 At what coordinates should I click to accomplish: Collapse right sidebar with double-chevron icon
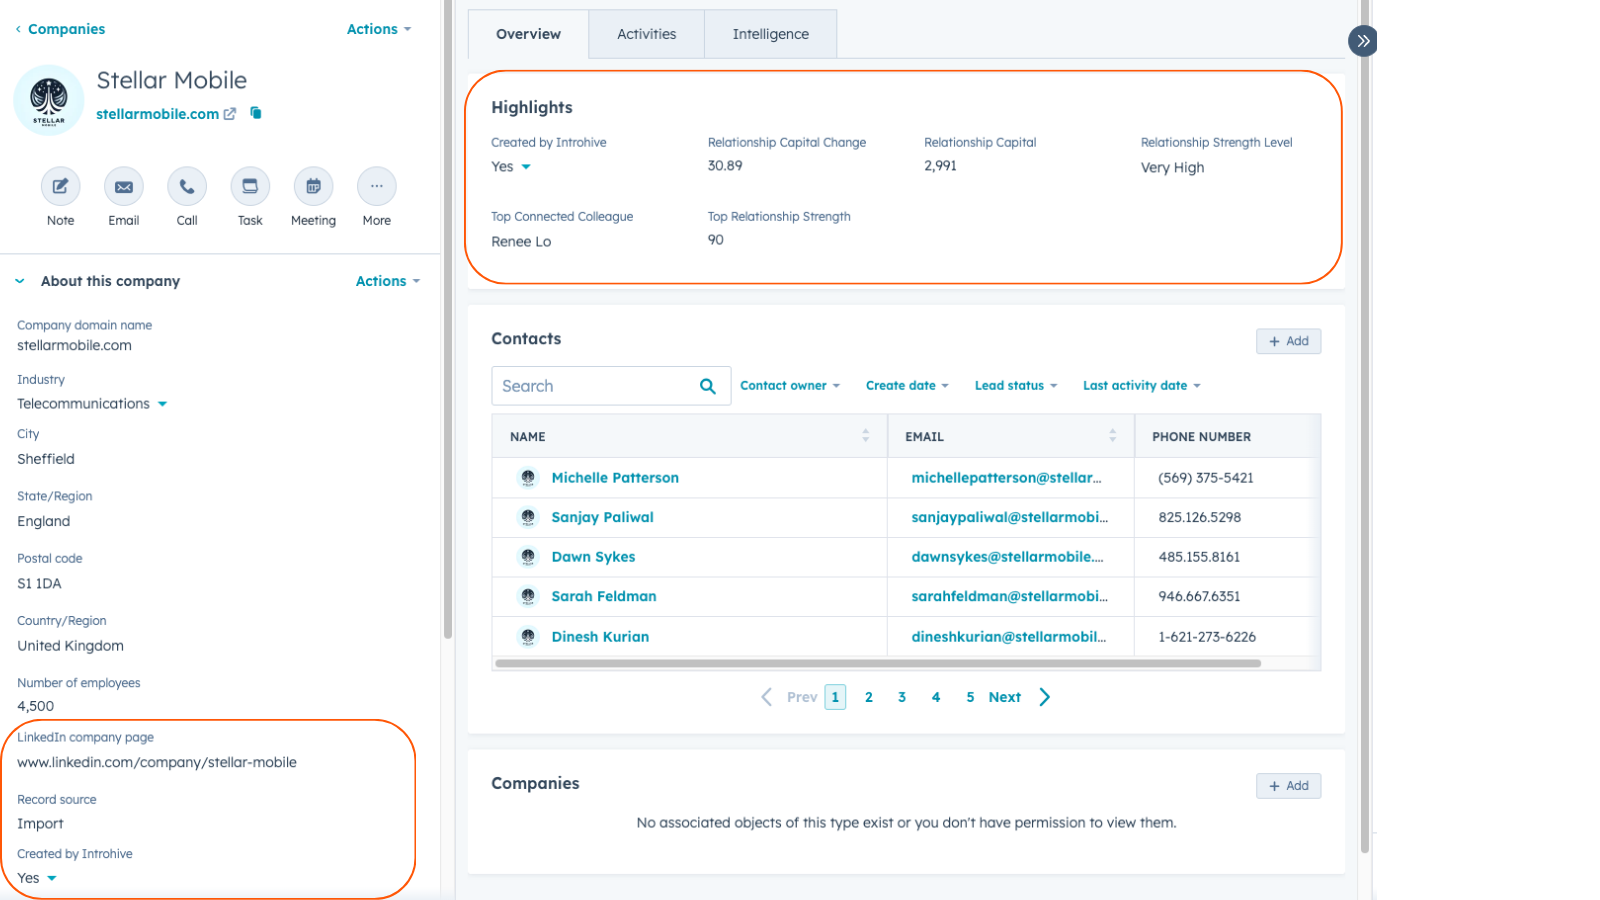point(1362,41)
